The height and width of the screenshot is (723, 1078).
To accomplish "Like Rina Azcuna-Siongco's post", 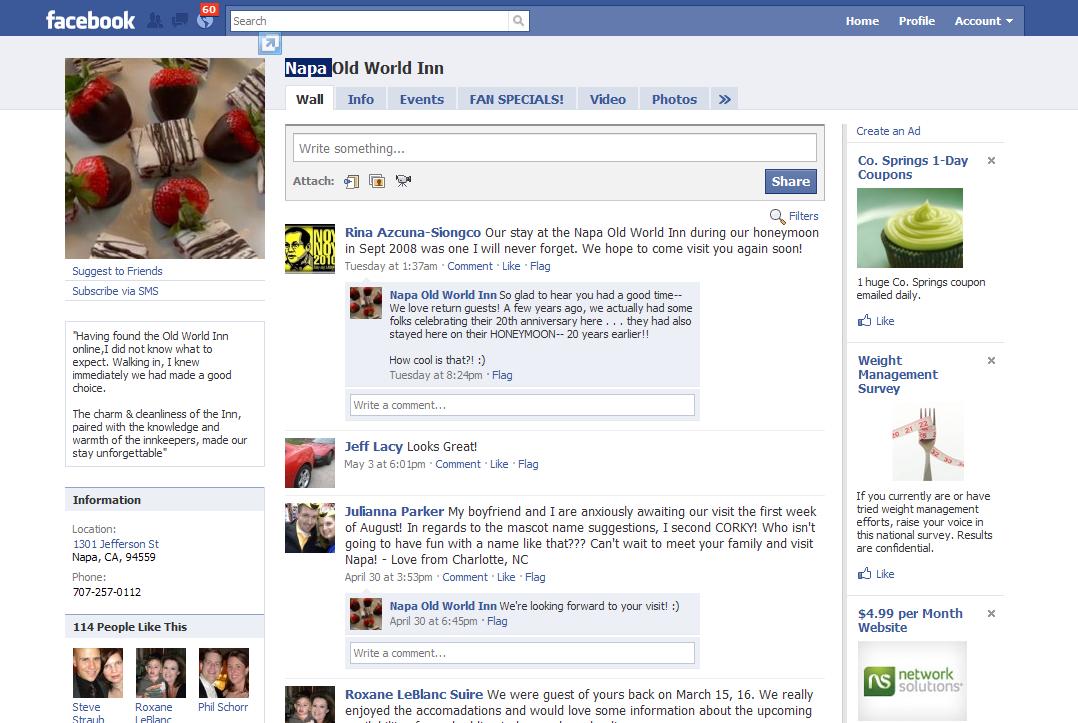I will [511, 267].
